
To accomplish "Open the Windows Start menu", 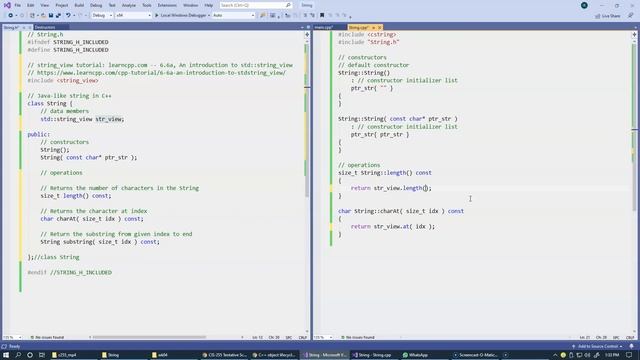I will click(6, 355).
